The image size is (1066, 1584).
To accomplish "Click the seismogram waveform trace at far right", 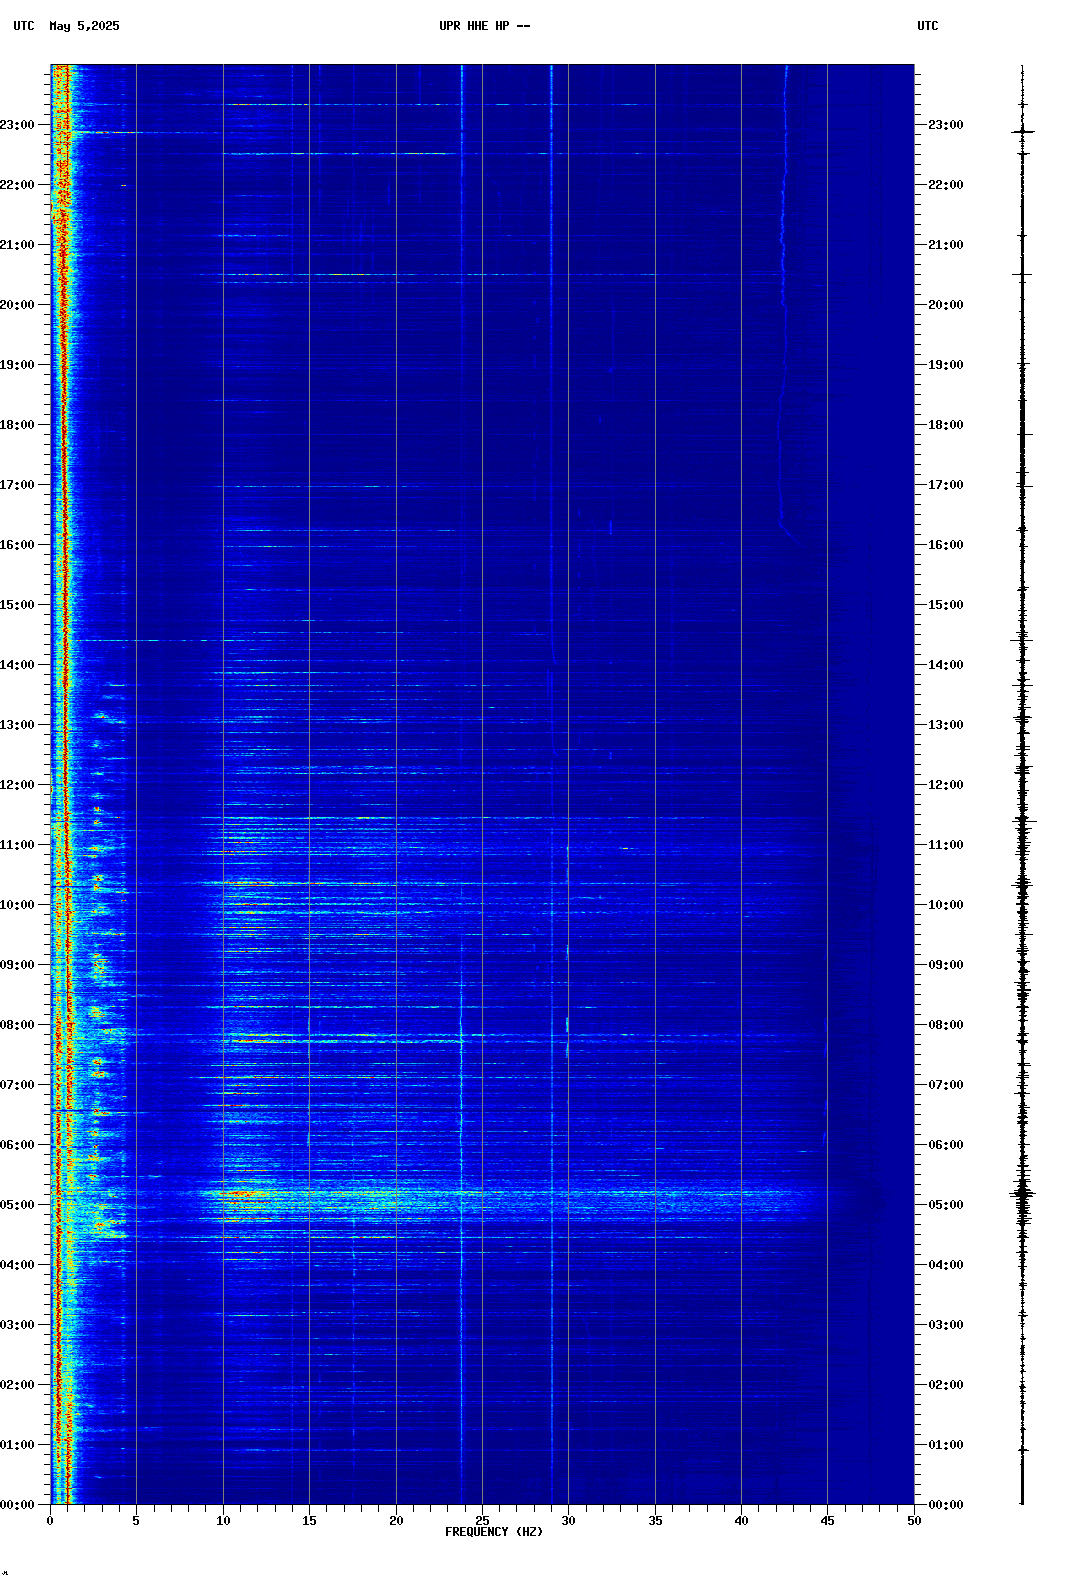I will click(x=1022, y=785).
